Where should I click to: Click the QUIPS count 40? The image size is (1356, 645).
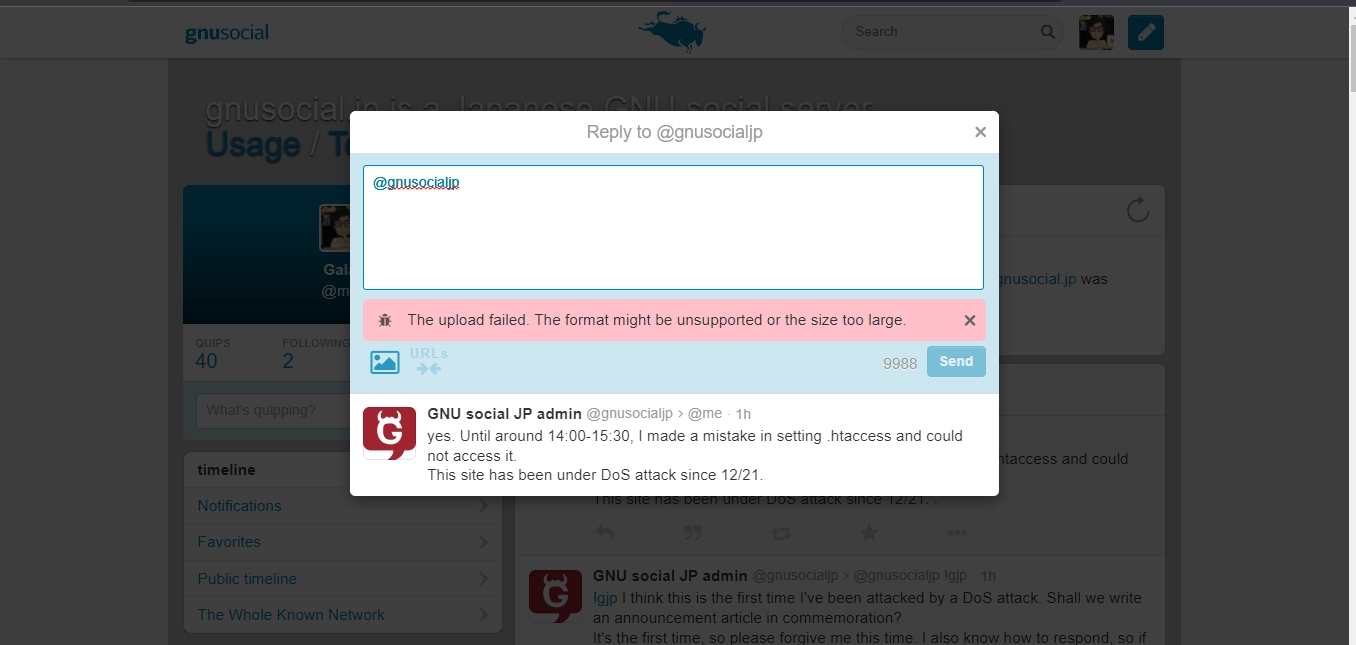(x=206, y=361)
